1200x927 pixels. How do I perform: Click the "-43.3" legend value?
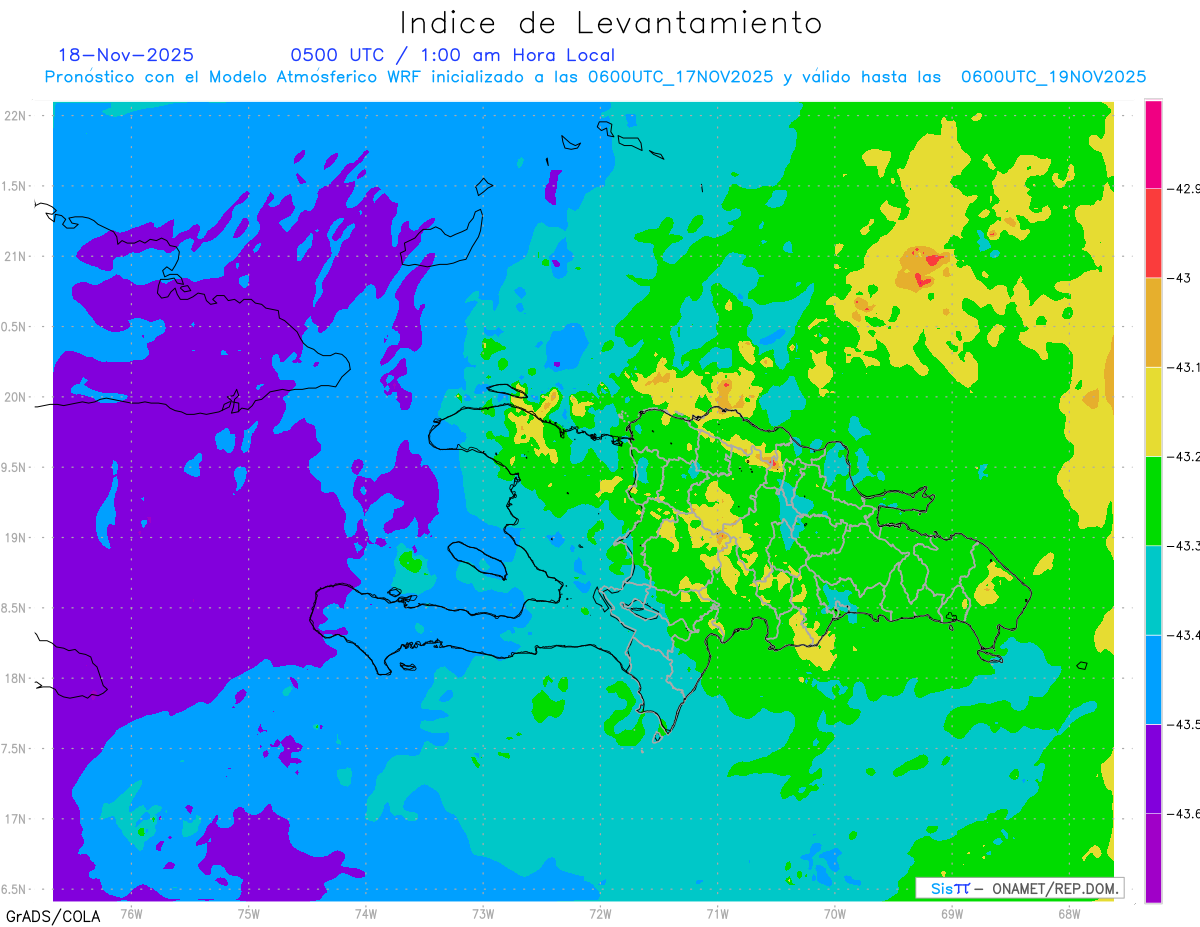pyautogui.click(x=1185, y=545)
